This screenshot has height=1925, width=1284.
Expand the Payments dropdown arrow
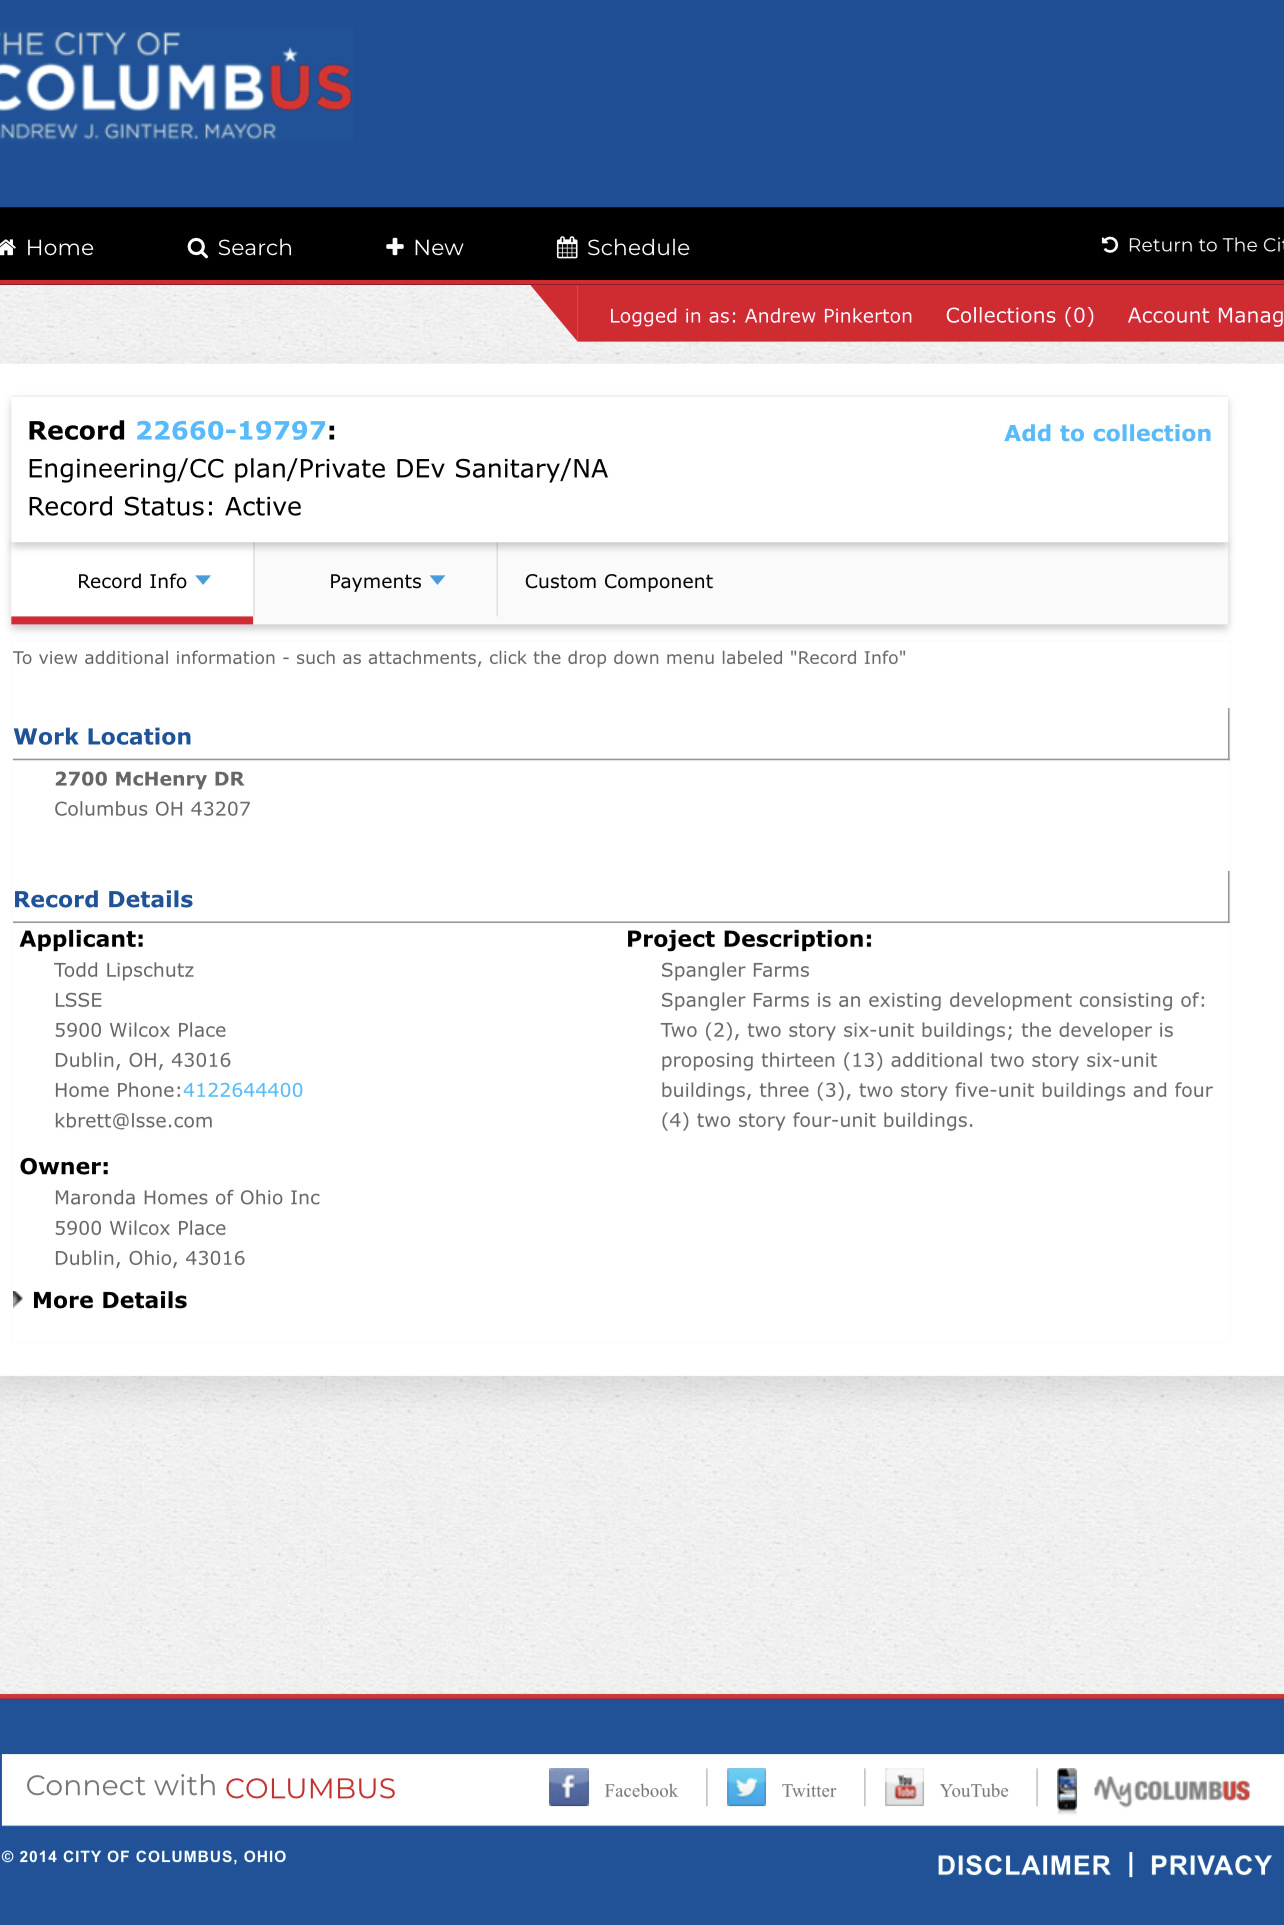coord(437,580)
